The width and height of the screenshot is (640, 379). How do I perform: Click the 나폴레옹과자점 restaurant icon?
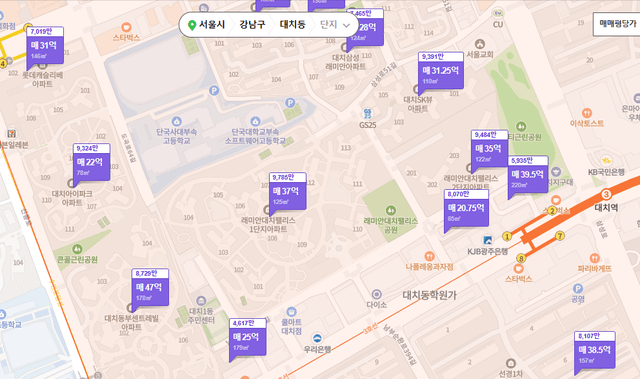429,256
